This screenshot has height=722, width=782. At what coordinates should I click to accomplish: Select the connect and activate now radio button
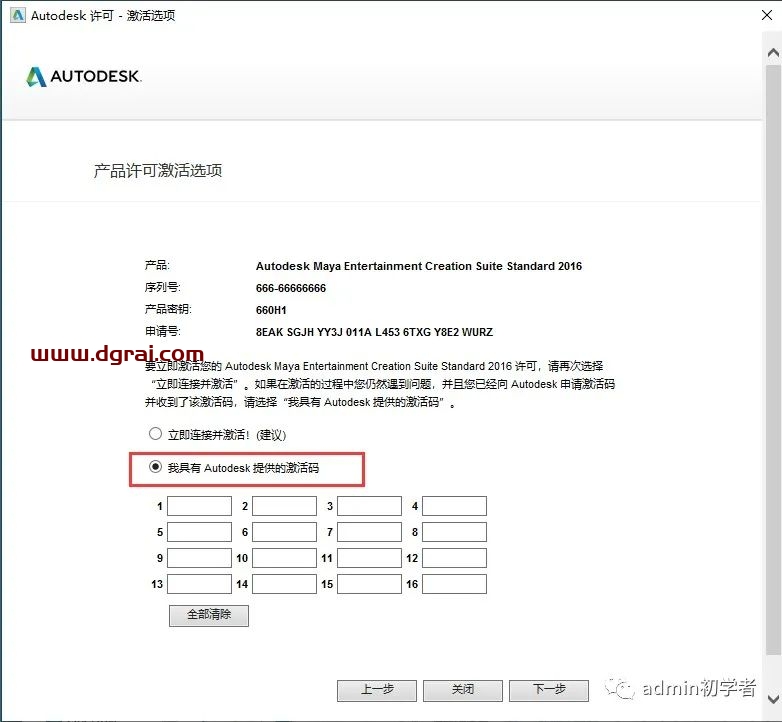(x=156, y=434)
